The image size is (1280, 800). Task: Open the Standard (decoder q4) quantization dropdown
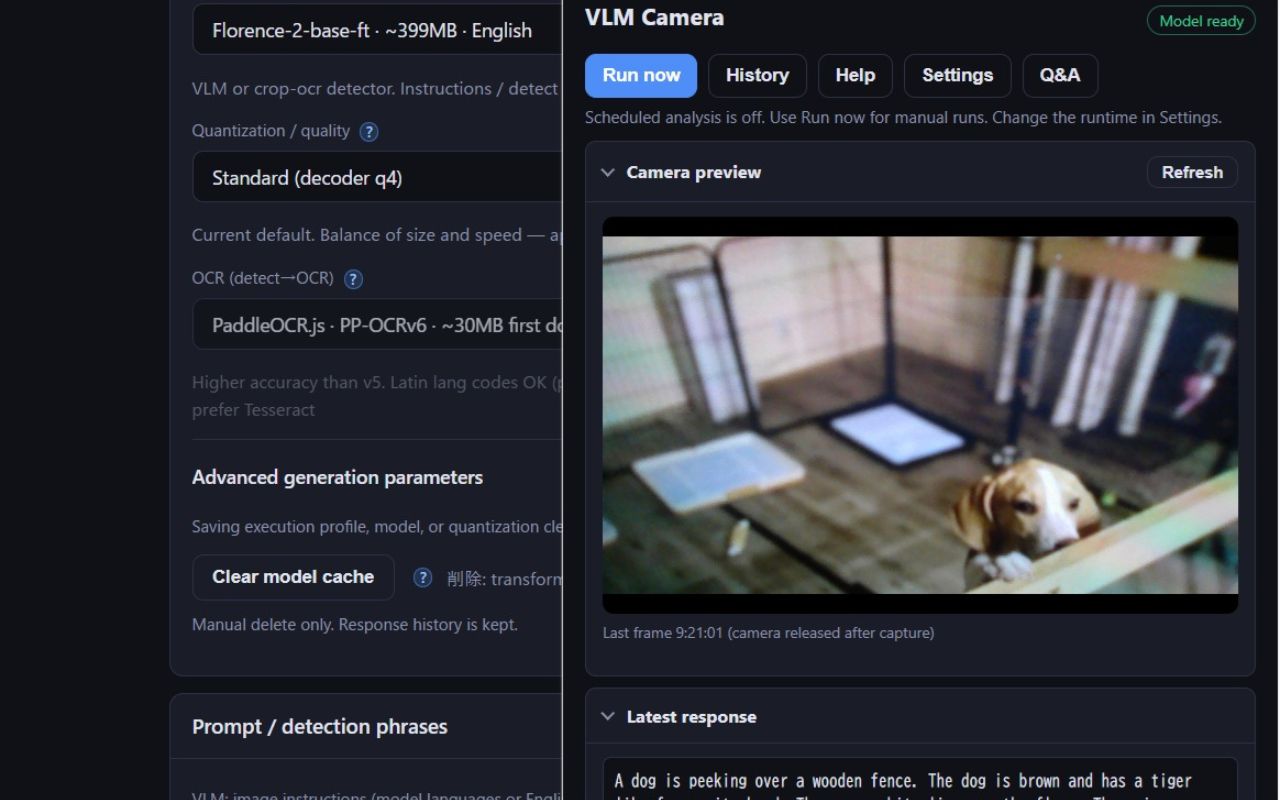[377, 177]
